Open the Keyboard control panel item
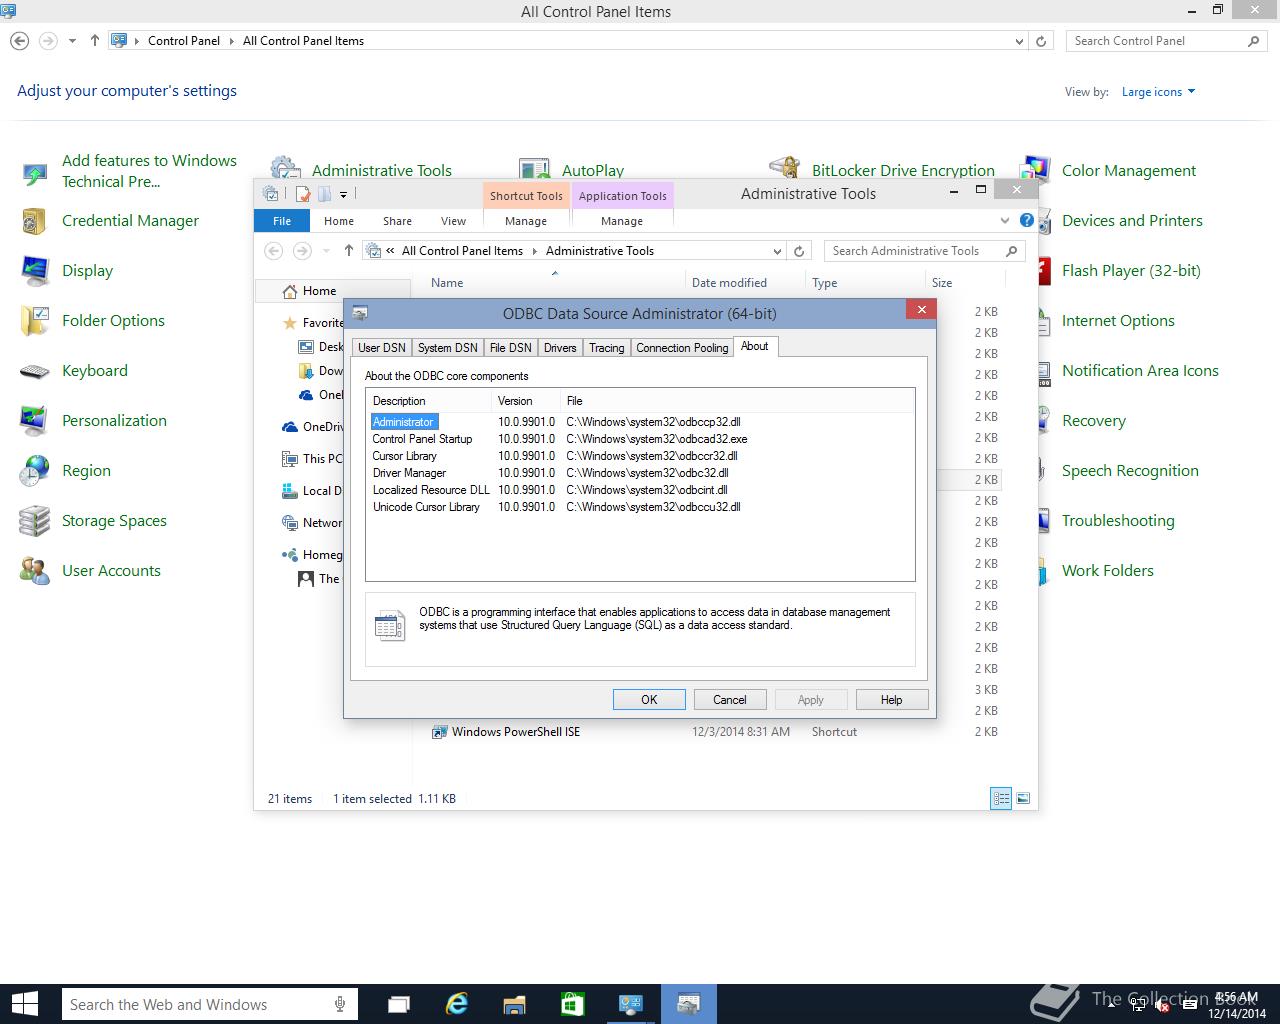The image size is (1280, 1024). coord(94,371)
